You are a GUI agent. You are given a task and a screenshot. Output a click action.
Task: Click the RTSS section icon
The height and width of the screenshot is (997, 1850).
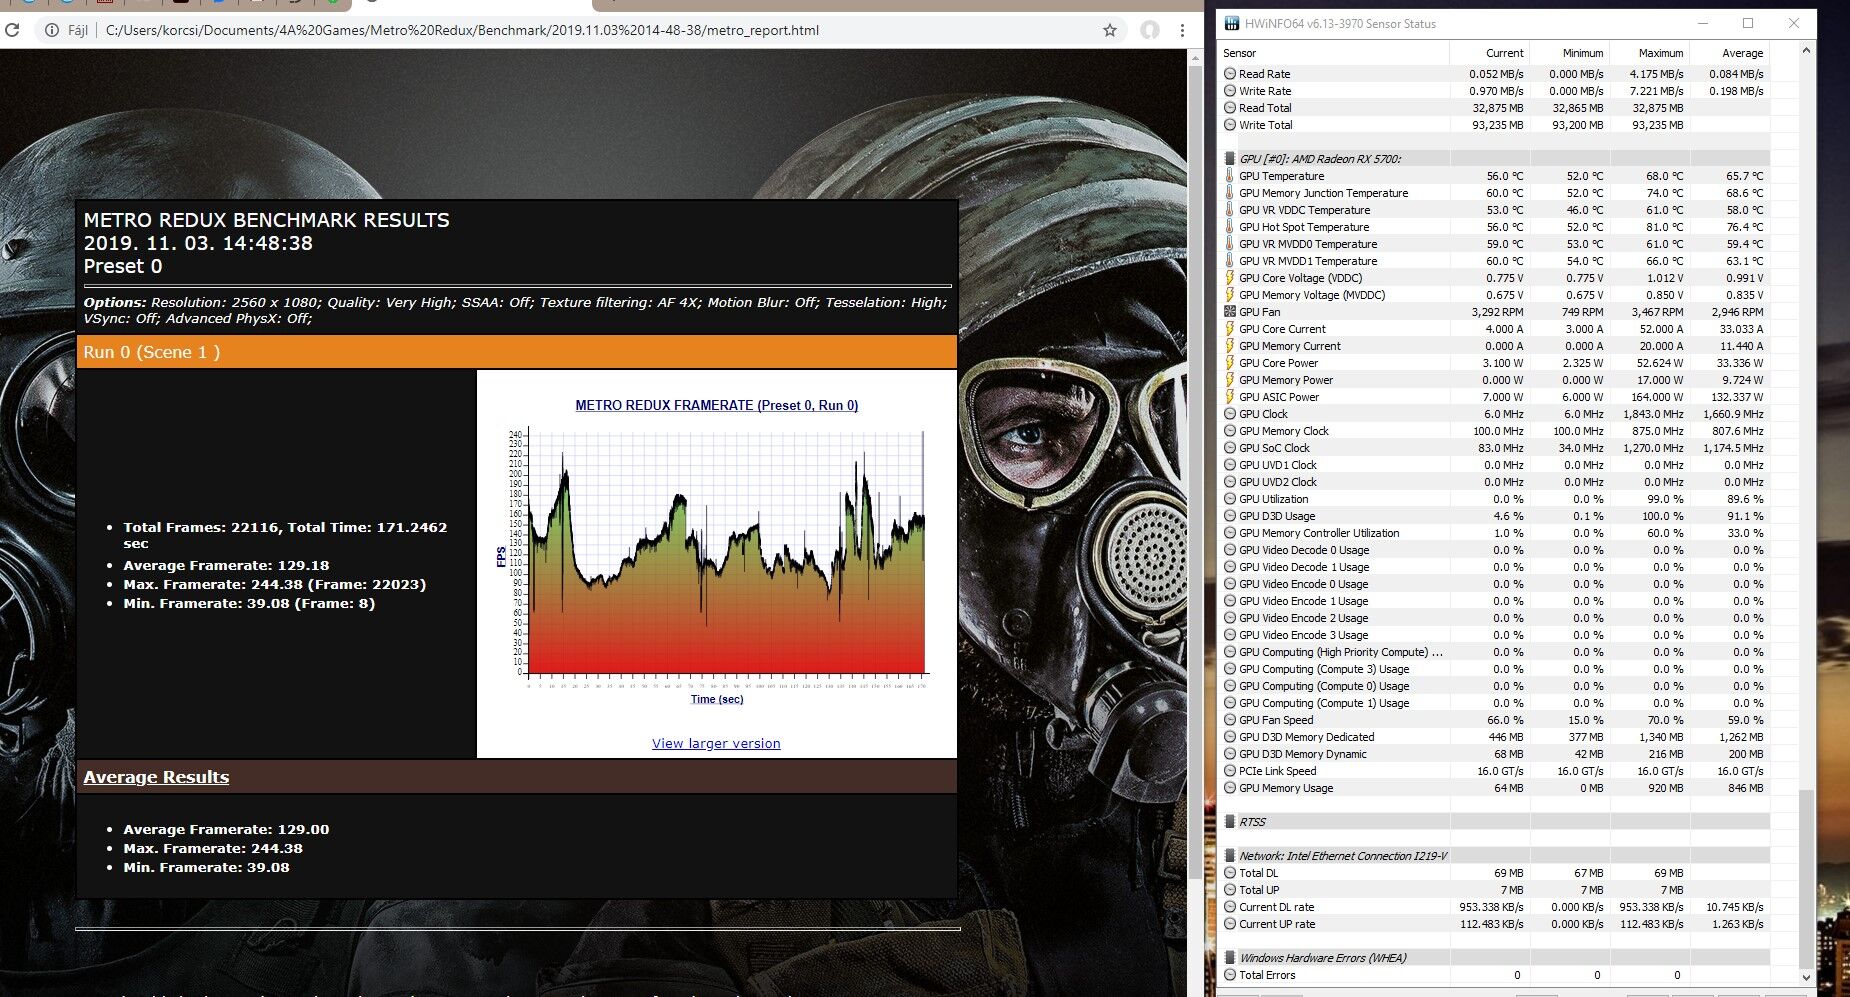pyautogui.click(x=1230, y=822)
